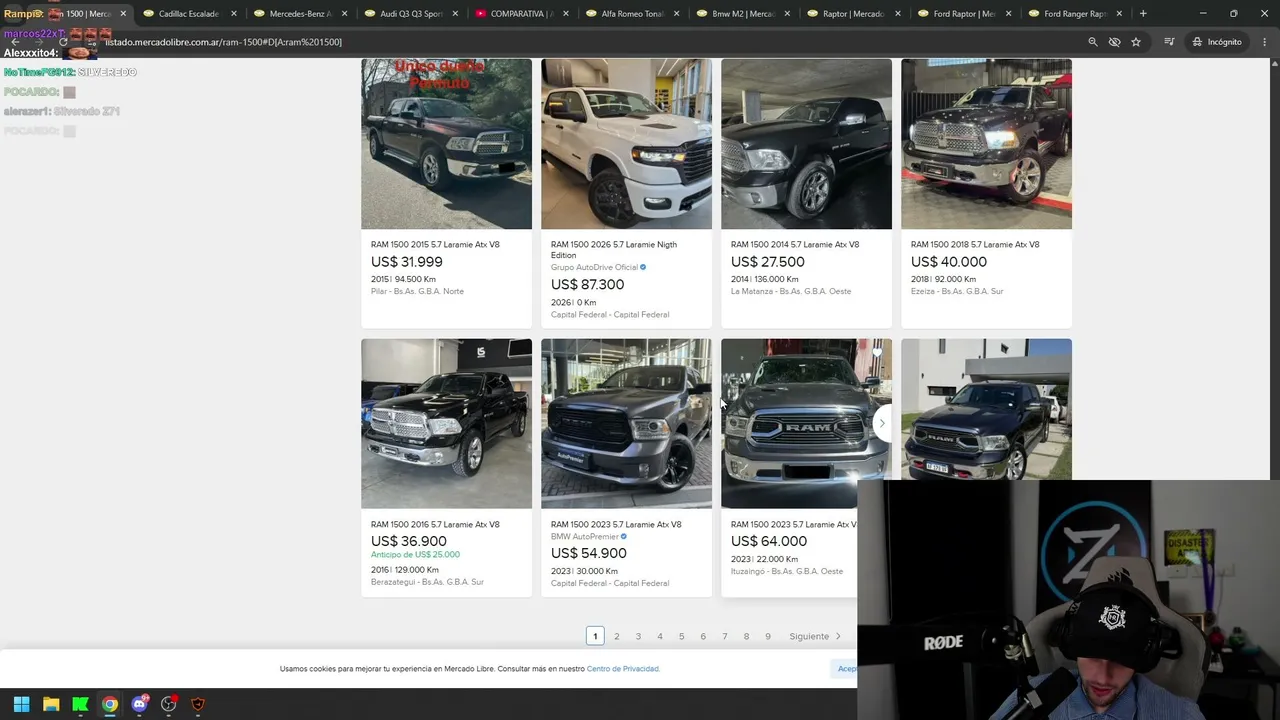Open the Windows Start menu
1280x720 pixels.
[x=21, y=704]
